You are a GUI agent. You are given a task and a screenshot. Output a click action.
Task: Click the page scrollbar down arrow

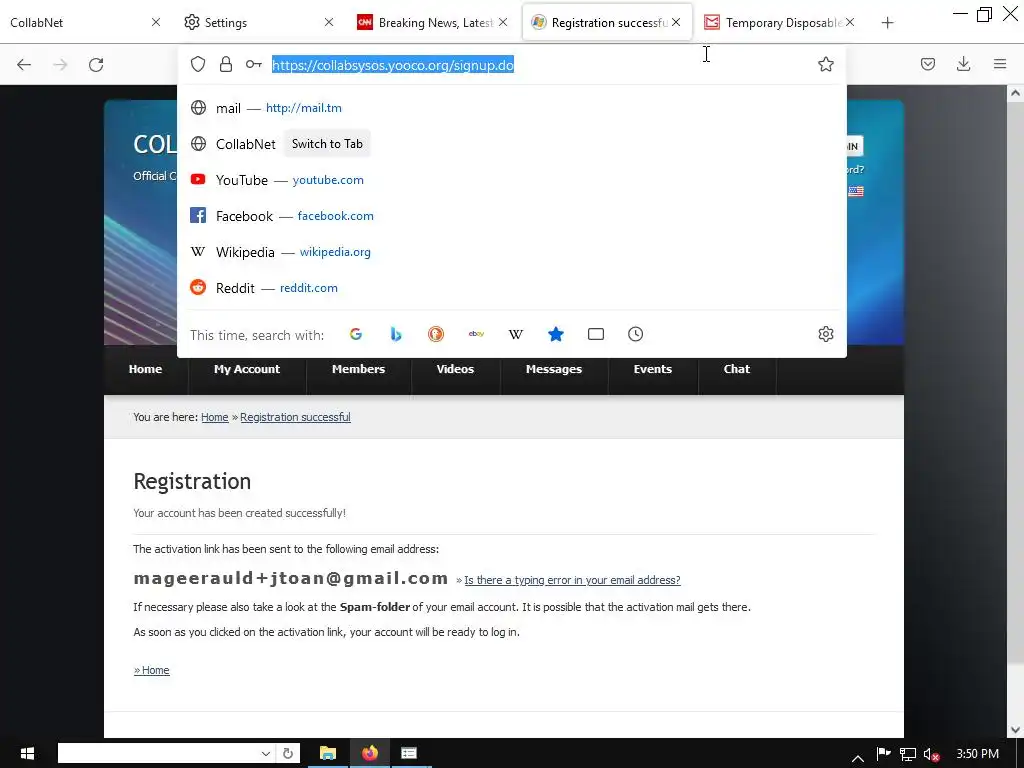coord(1015,729)
